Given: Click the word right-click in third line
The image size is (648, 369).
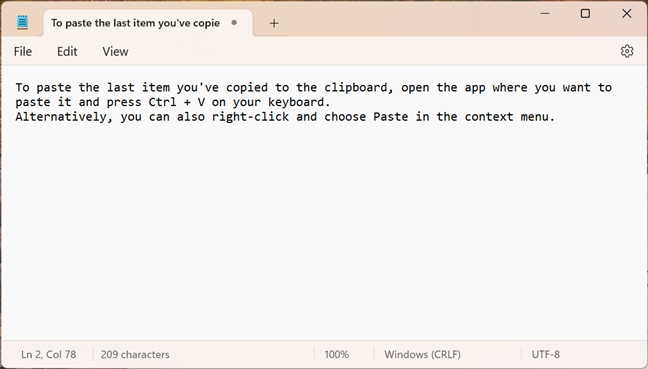Looking at the screenshot, I should [x=250, y=117].
